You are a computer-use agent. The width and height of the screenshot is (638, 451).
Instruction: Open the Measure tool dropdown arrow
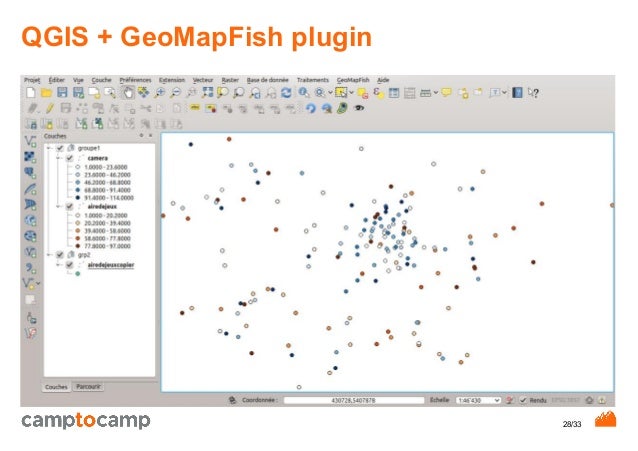click(x=436, y=93)
